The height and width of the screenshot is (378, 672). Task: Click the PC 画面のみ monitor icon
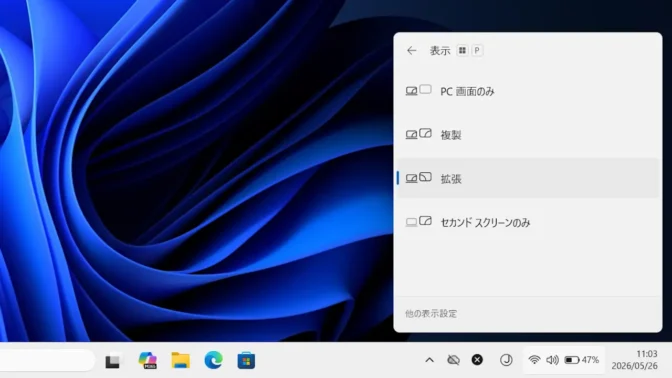(x=419, y=90)
